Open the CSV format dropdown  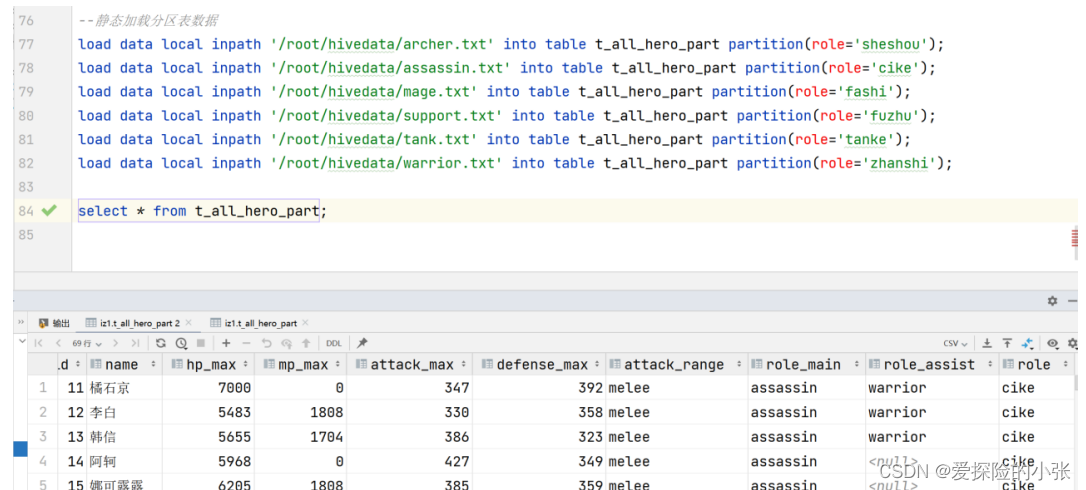[x=955, y=343]
